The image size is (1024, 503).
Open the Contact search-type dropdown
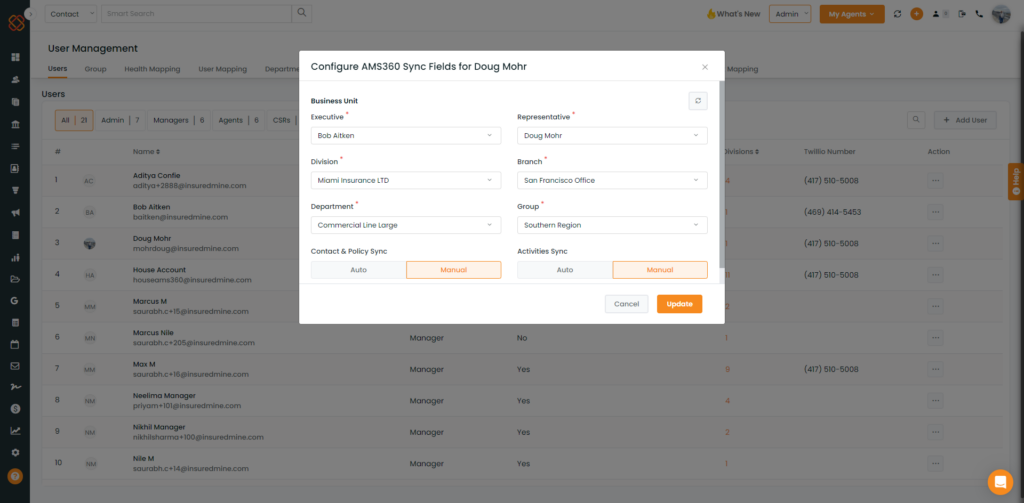(x=71, y=14)
